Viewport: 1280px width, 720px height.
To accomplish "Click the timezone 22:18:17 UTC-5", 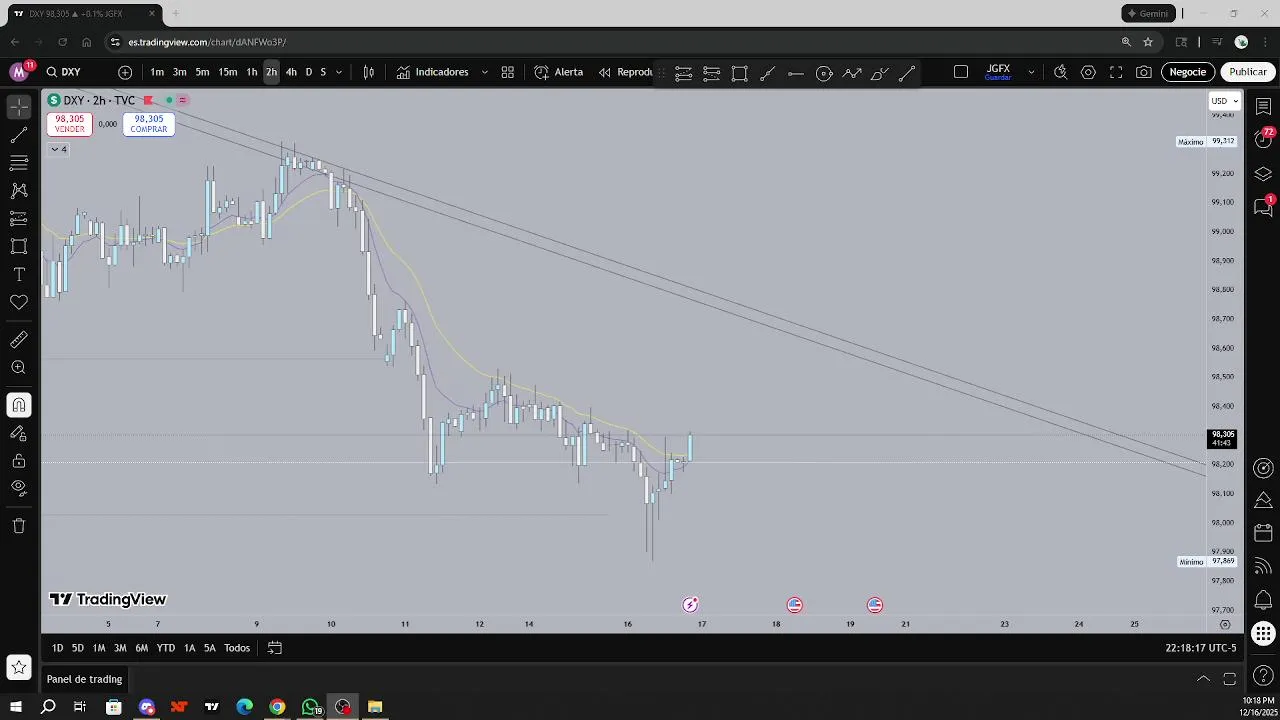I will 1200,648.
